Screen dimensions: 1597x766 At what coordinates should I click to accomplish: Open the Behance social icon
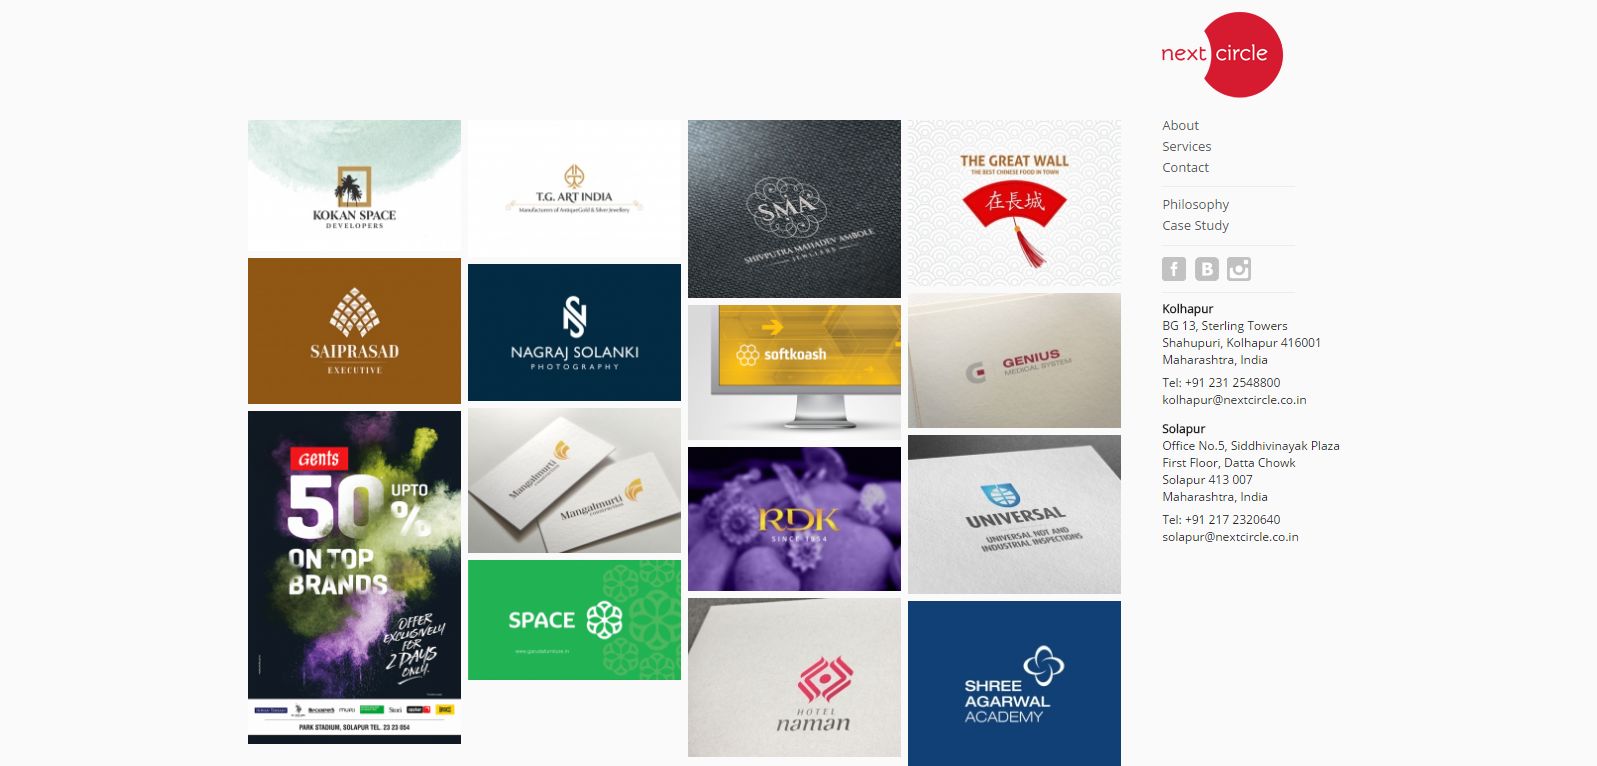(1207, 269)
